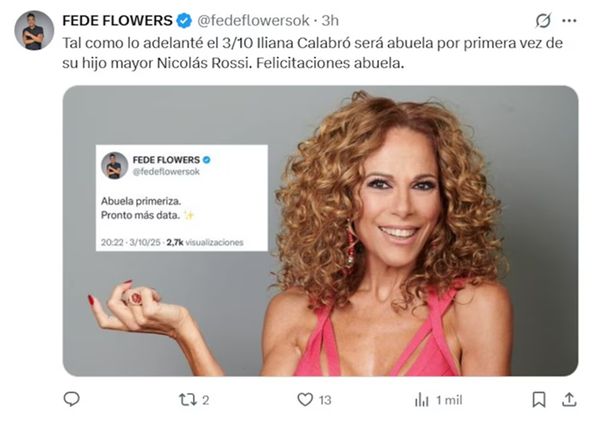This screenshot has height=445, width=610.
Task: Open the FEDE FLOWERS profile avatar
Action: click(33, 31)
